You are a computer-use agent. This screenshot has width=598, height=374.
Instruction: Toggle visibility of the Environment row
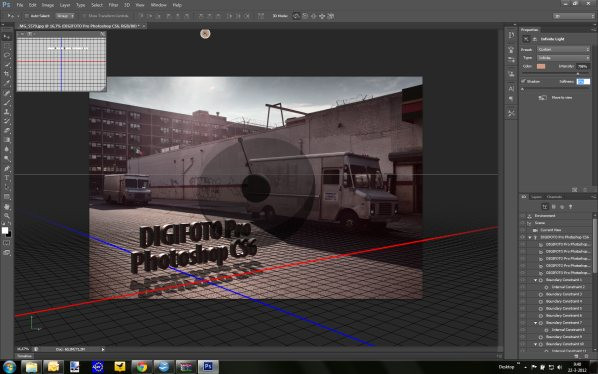523,216
